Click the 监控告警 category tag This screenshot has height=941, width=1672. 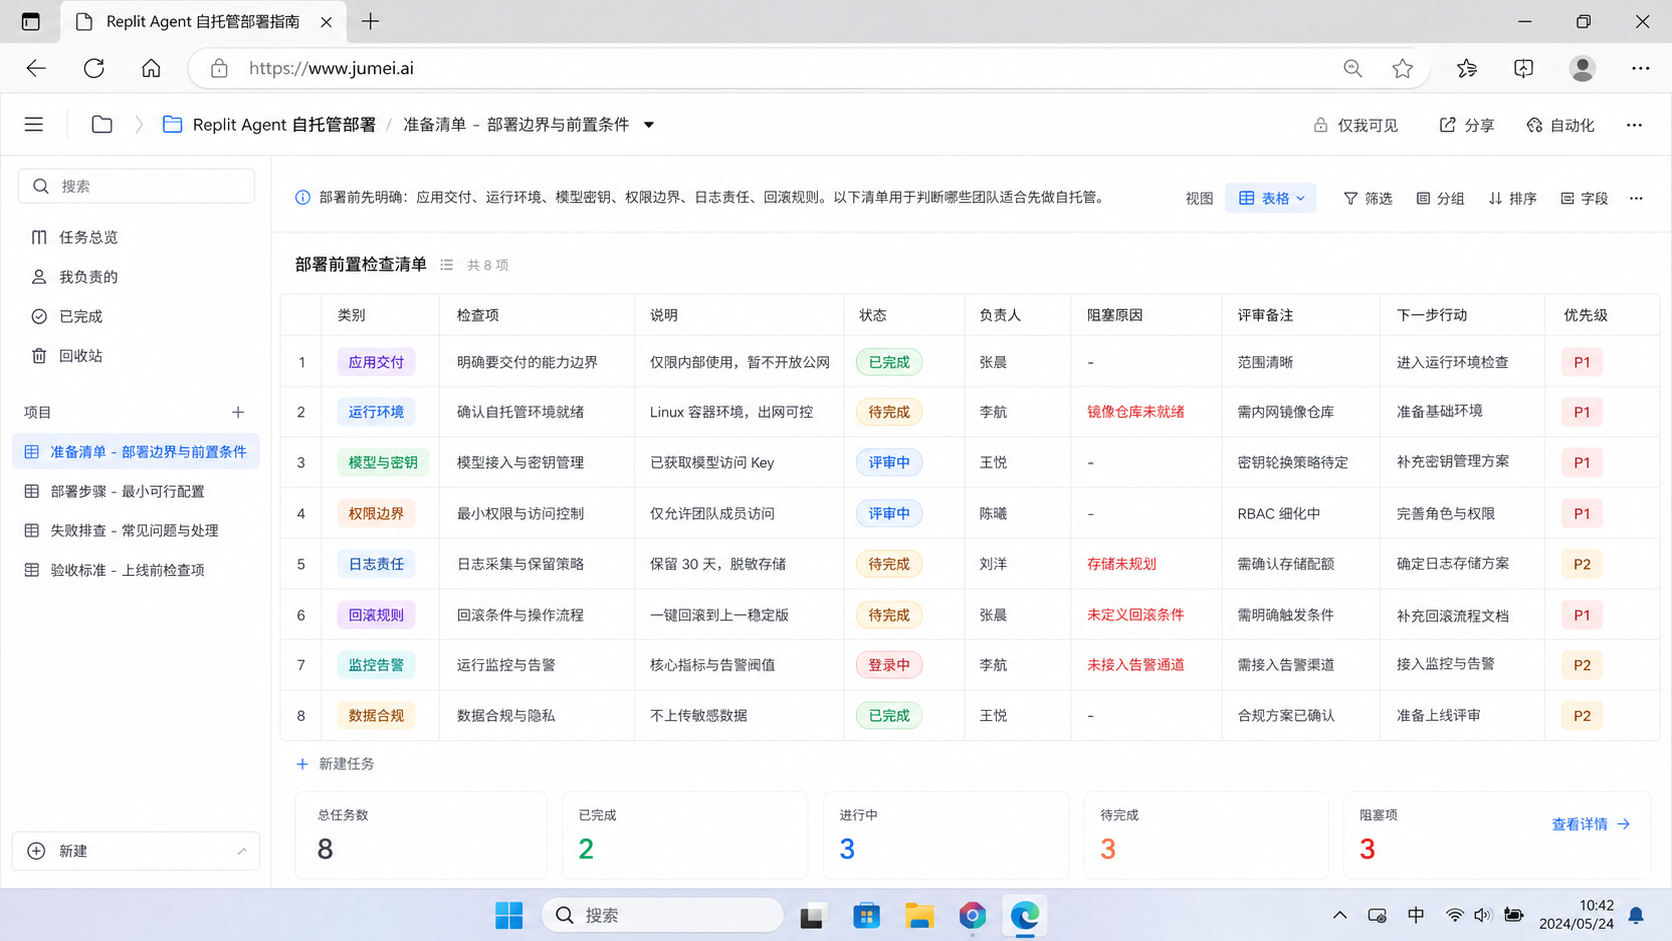376,665
